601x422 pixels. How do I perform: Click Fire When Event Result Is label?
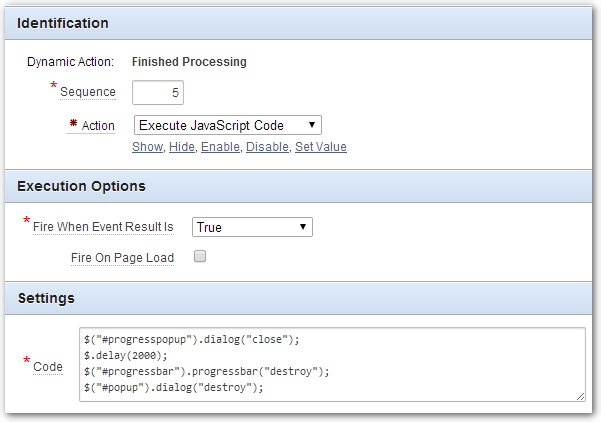pos(103,227)
